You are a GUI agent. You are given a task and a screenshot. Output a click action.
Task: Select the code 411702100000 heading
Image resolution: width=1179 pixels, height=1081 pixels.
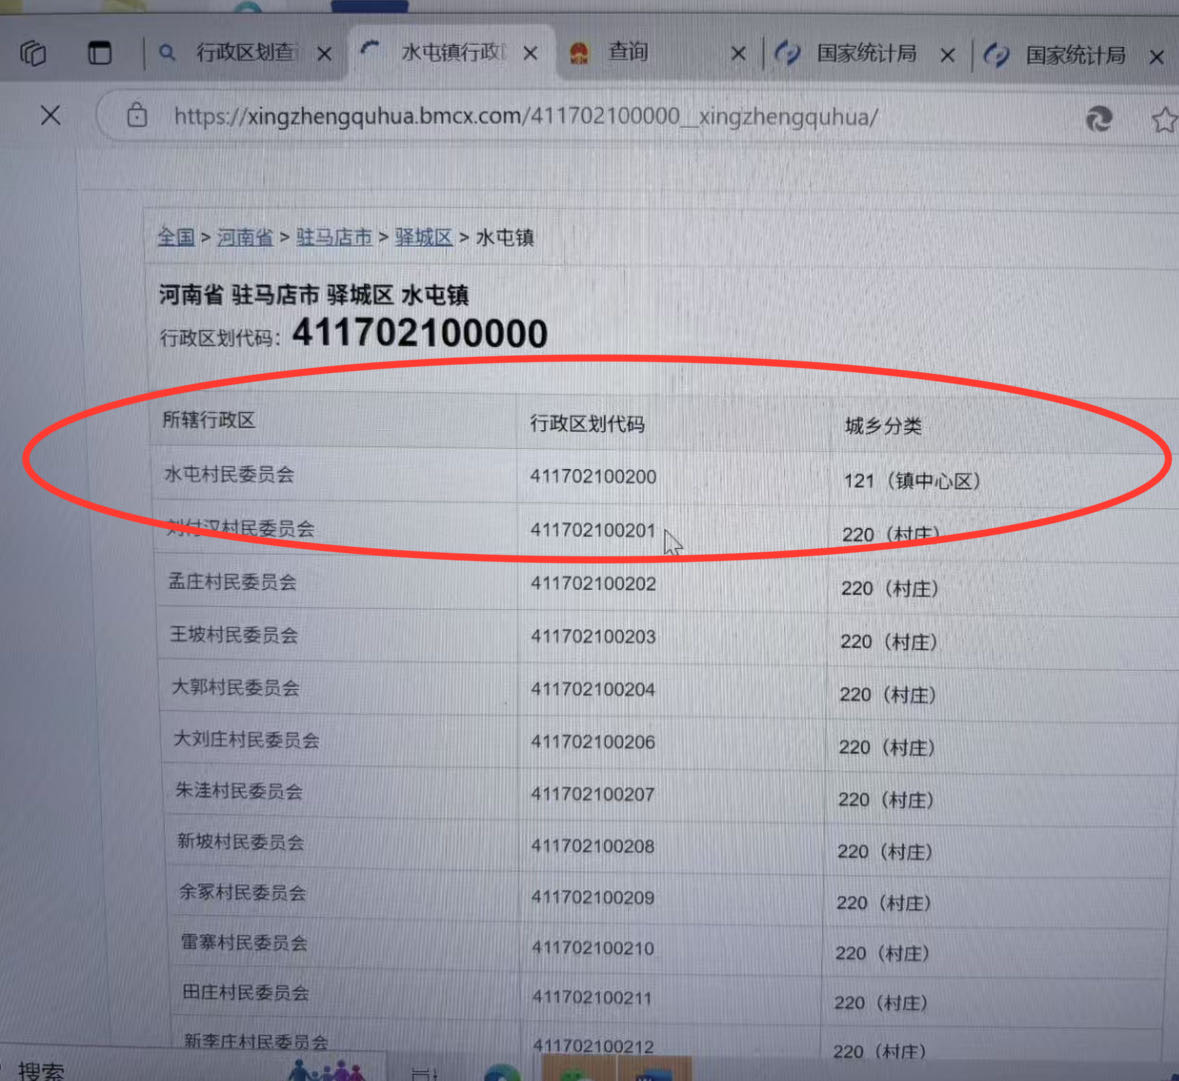tap(420, 334)
